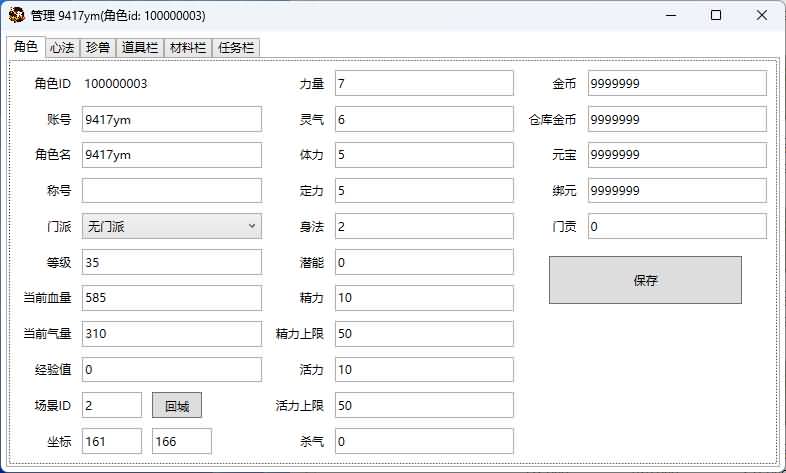Click the 绑元 input field
The height and width of the screenshot is (473, 786).
(677, 190)
